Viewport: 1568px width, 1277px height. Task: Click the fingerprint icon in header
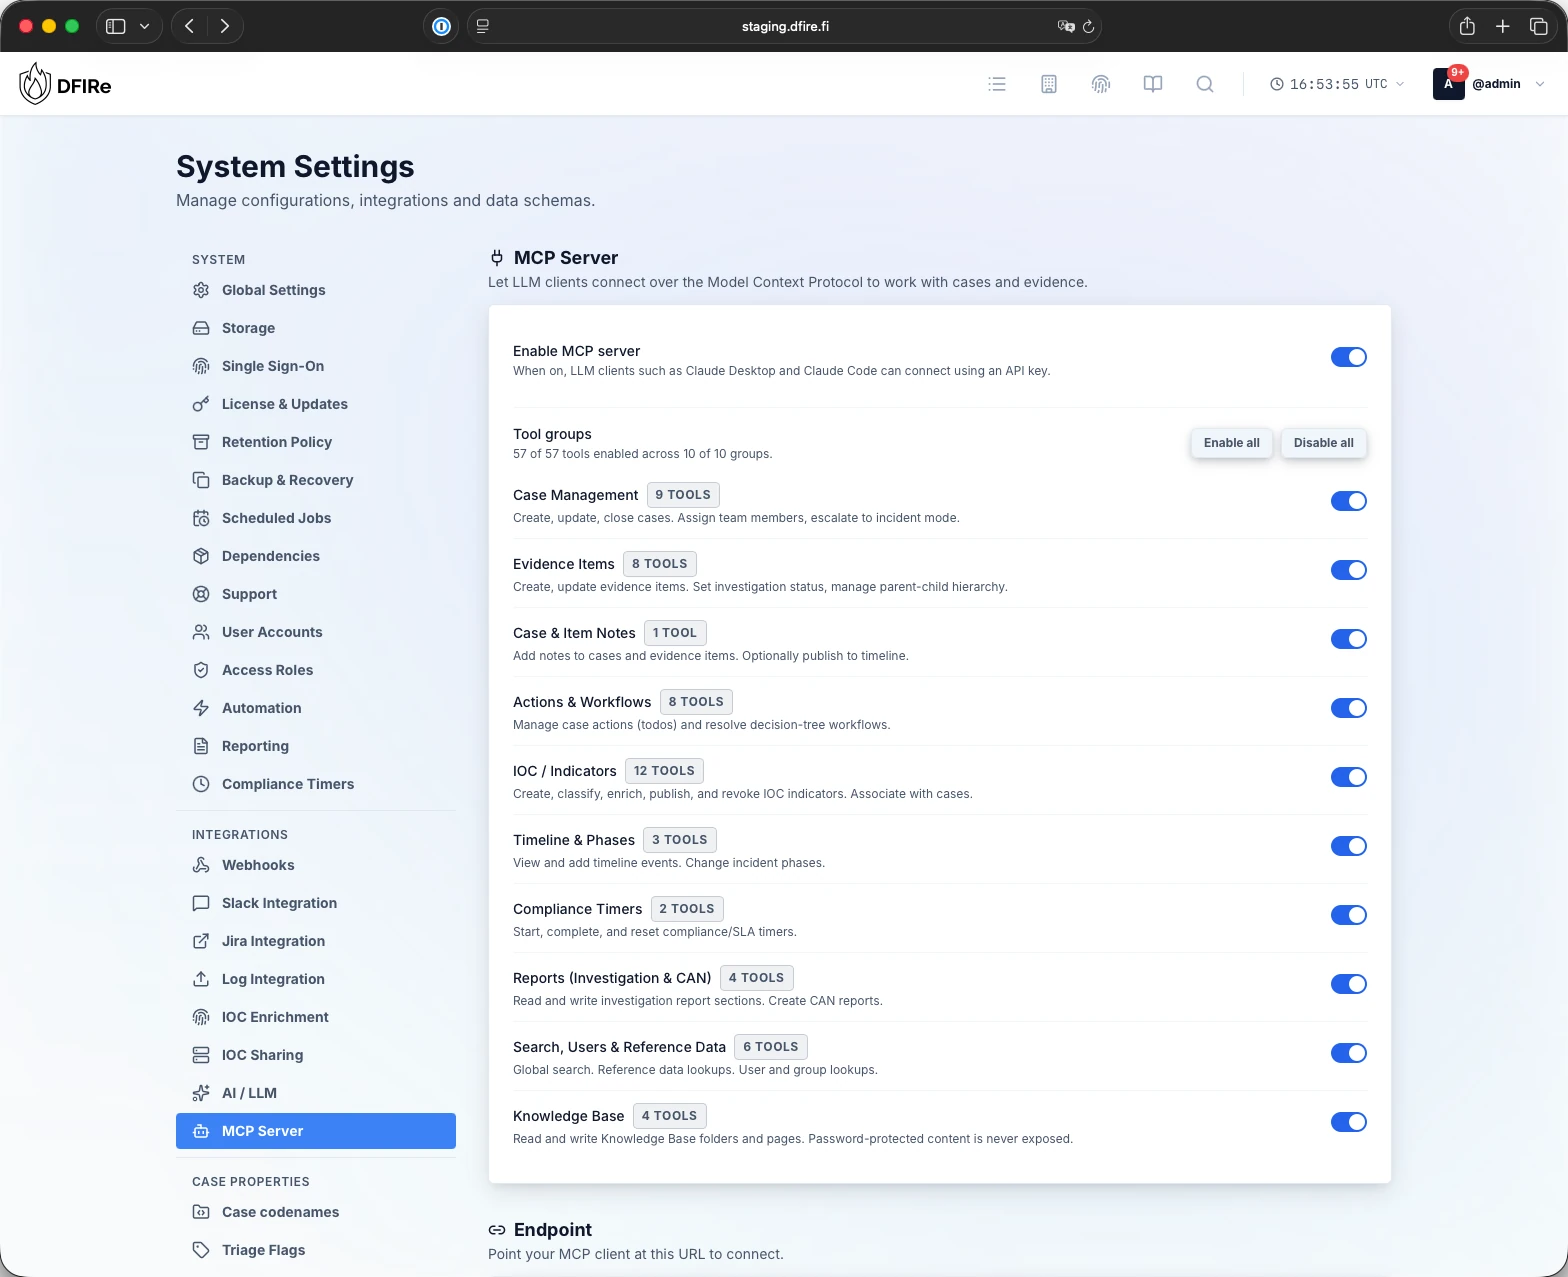pos(1101,84)
